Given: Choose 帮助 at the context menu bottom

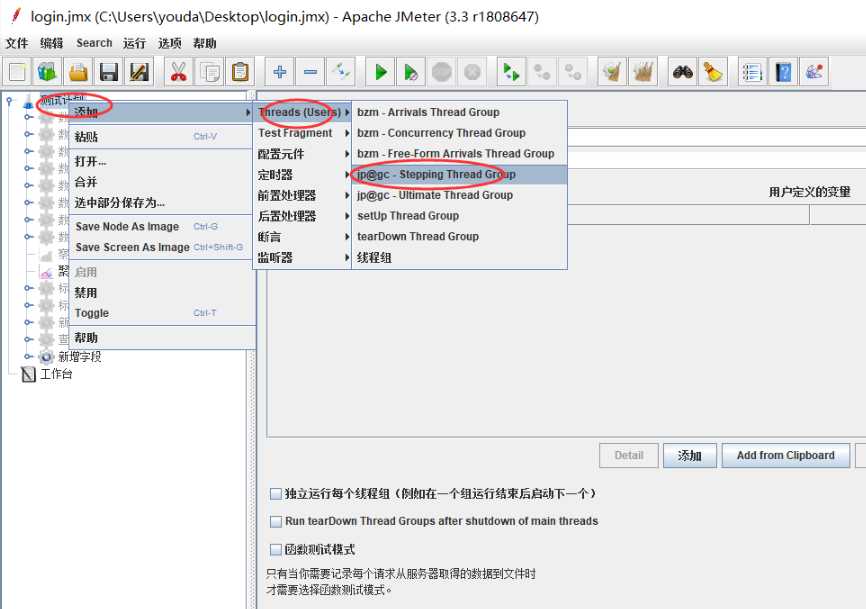Looking at the screenshot, I should tap(161, 337).
